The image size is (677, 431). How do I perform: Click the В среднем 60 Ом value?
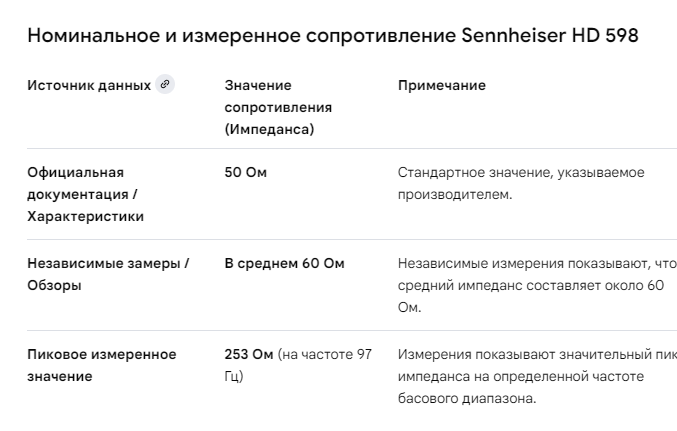coord(284,264)
